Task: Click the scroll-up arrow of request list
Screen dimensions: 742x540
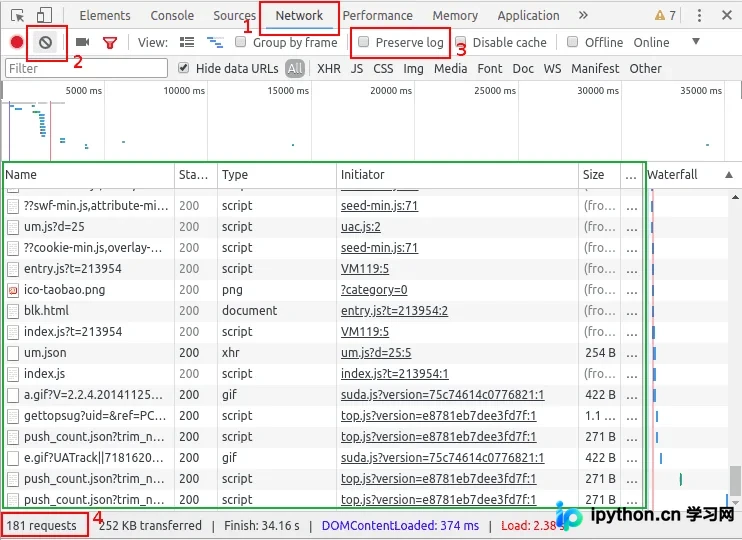Action: click(735, 197)
